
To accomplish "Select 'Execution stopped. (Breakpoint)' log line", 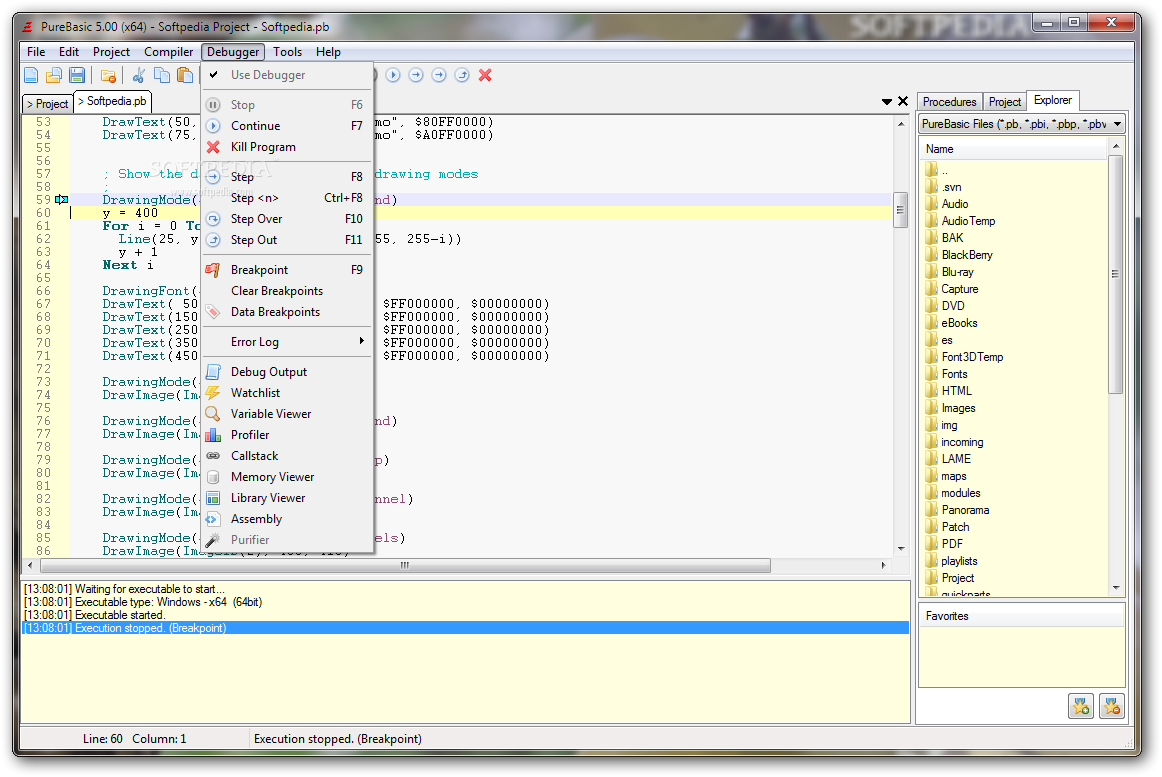I will (x=465, y=628).
